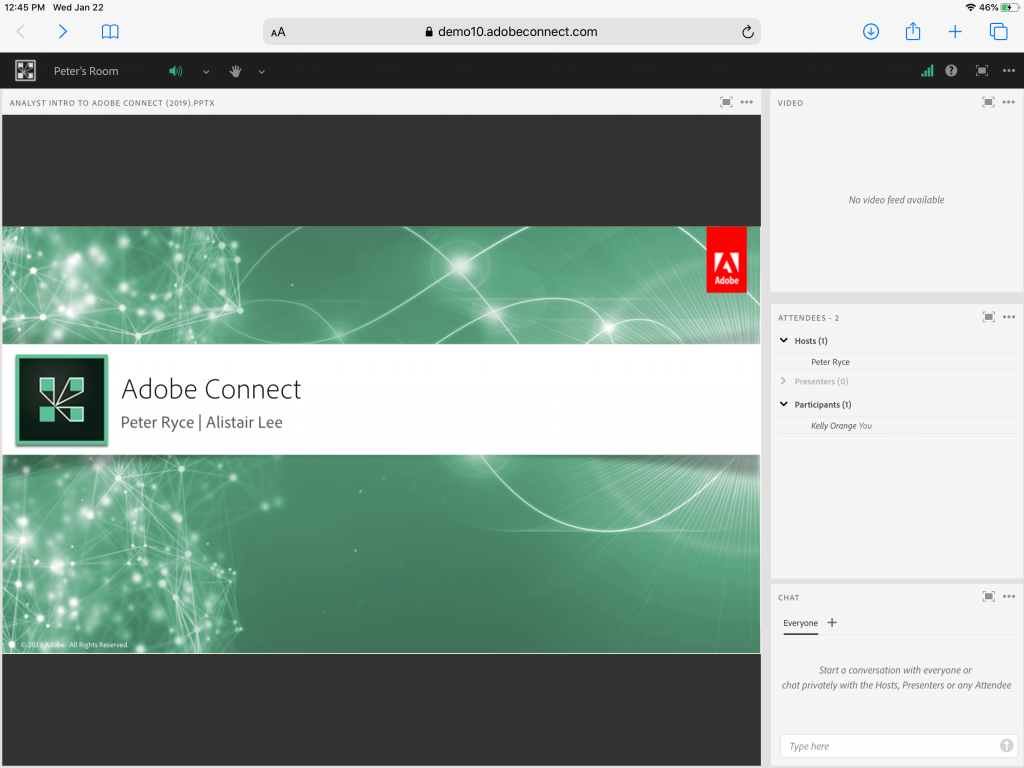Check the connection status bars icon
This screenshot has height=768, width=1024.
click(x=925, y=71)
